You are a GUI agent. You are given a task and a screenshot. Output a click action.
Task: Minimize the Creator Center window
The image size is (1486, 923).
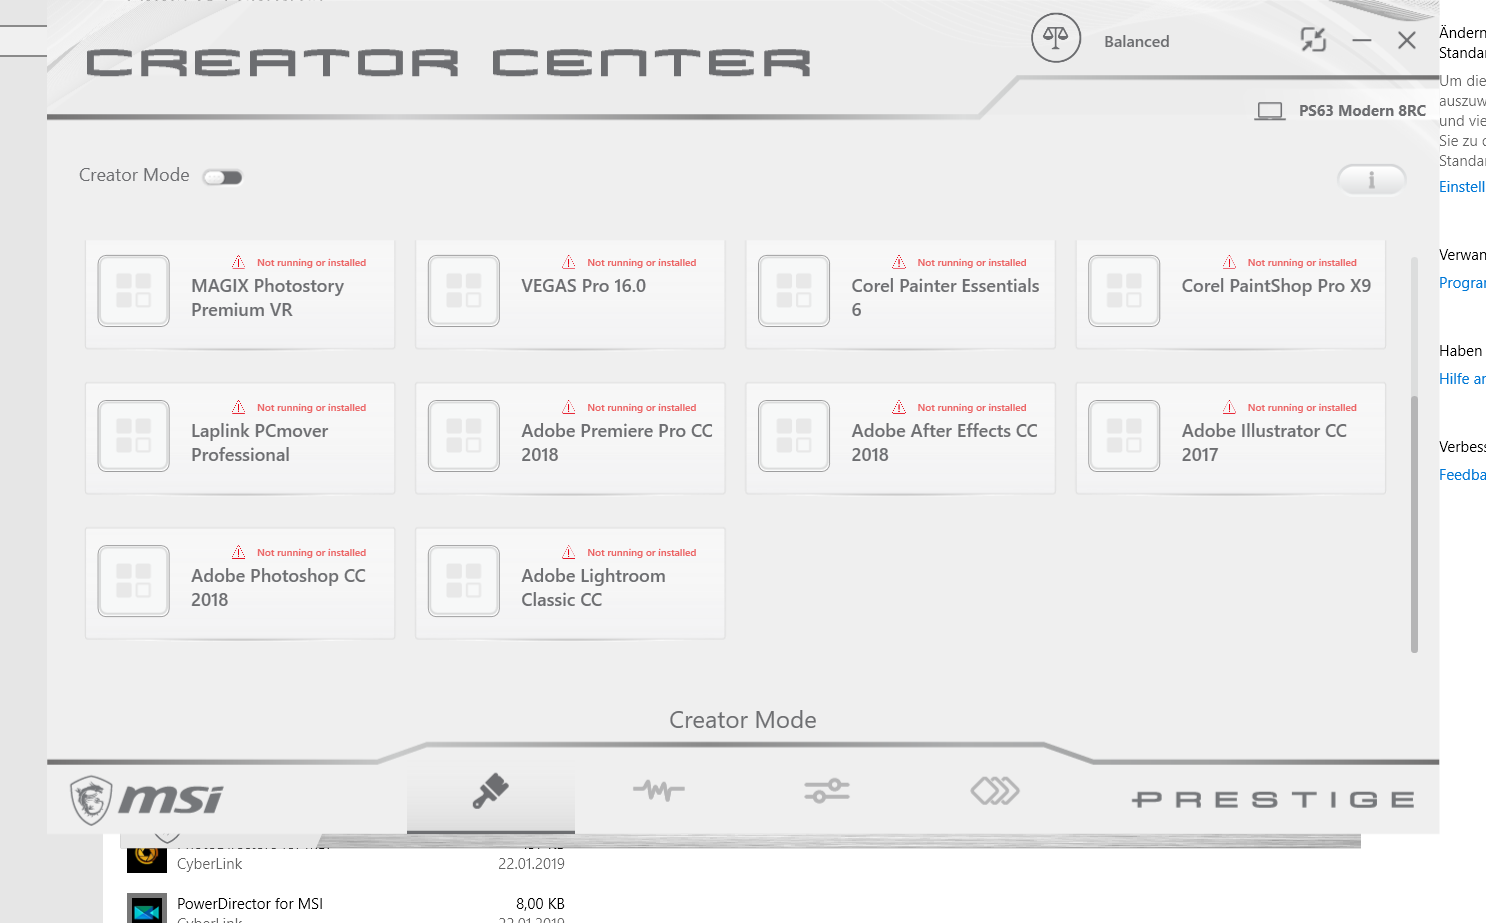click(x=1361, y=40)
